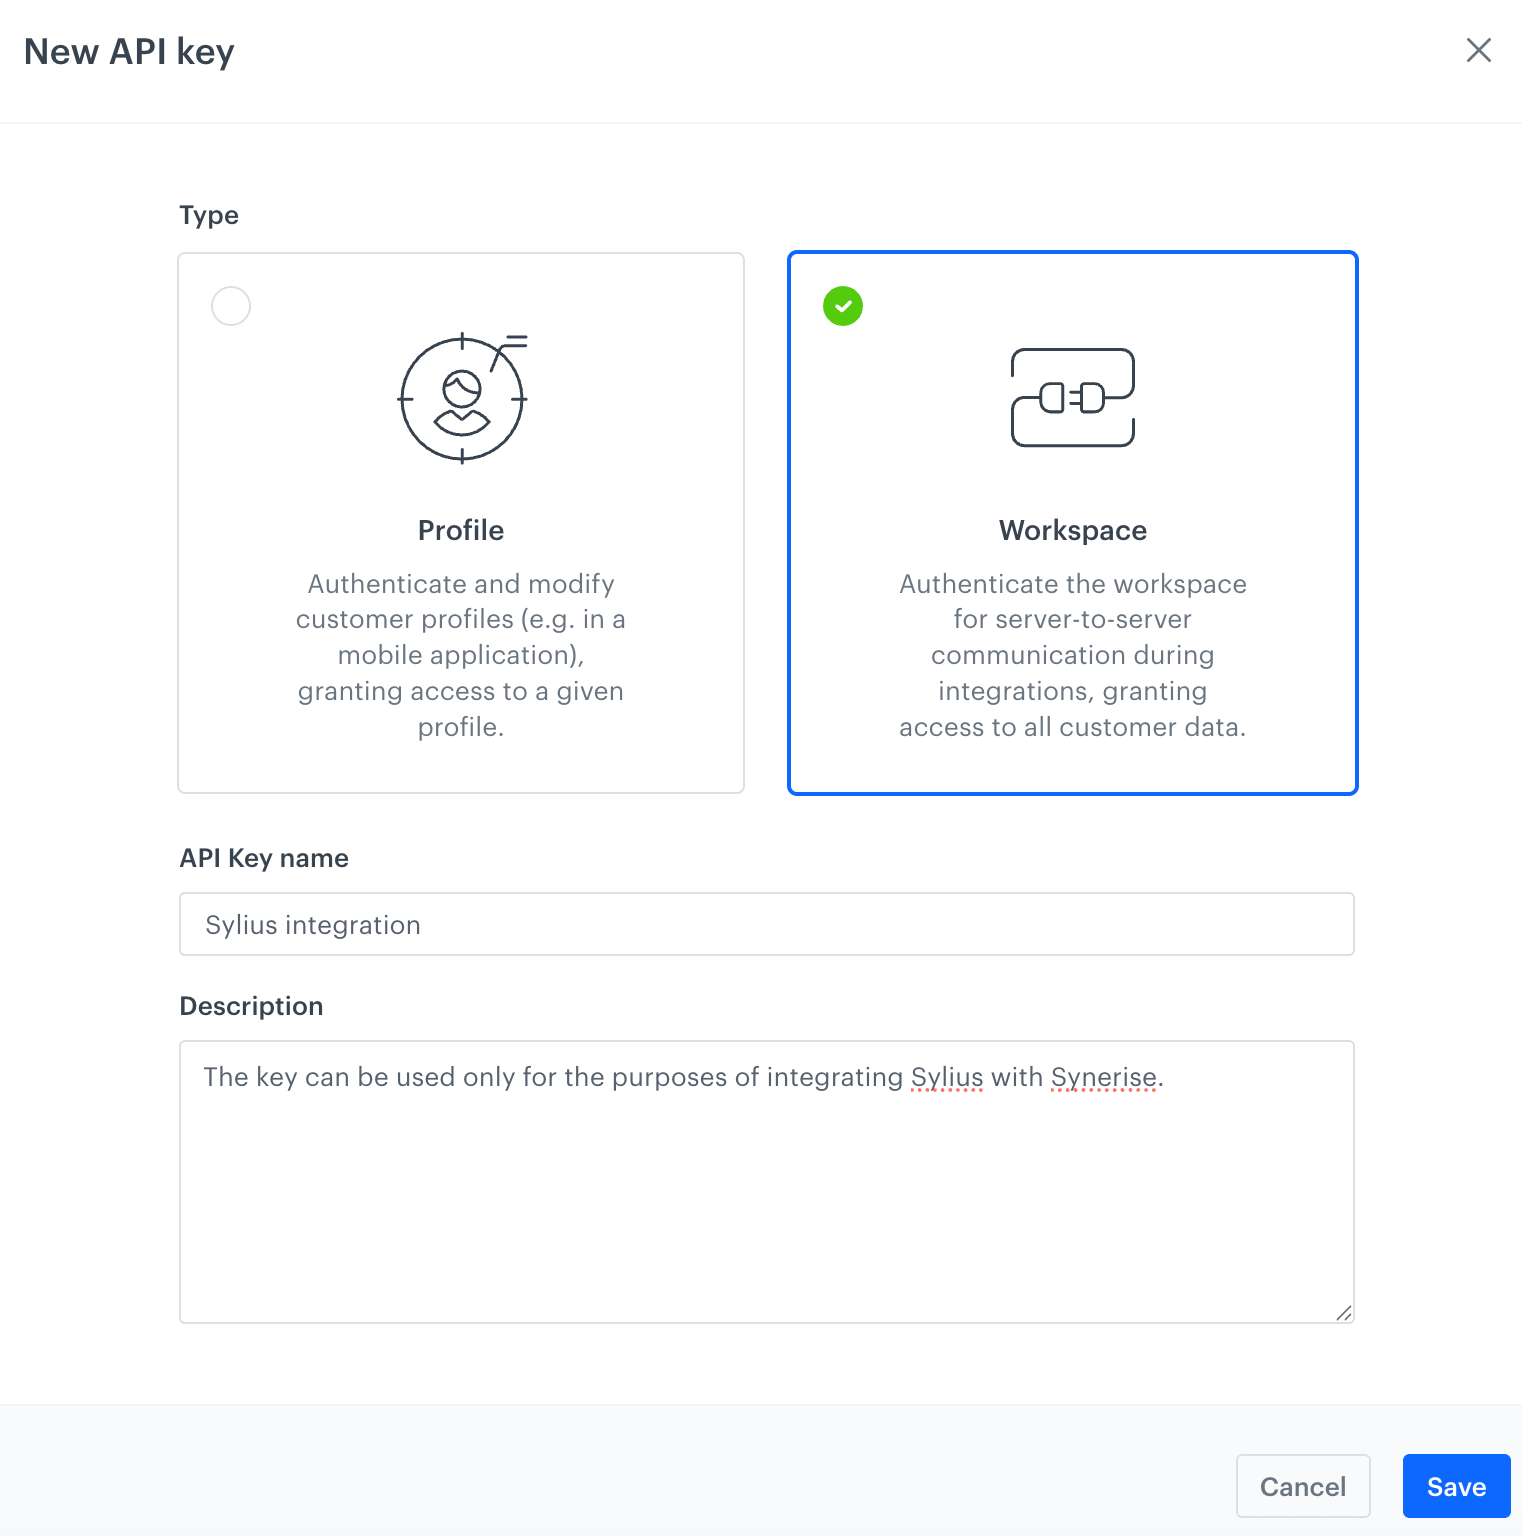Close the New API key dialog
The image size is (1522, 1536).
1478,50
